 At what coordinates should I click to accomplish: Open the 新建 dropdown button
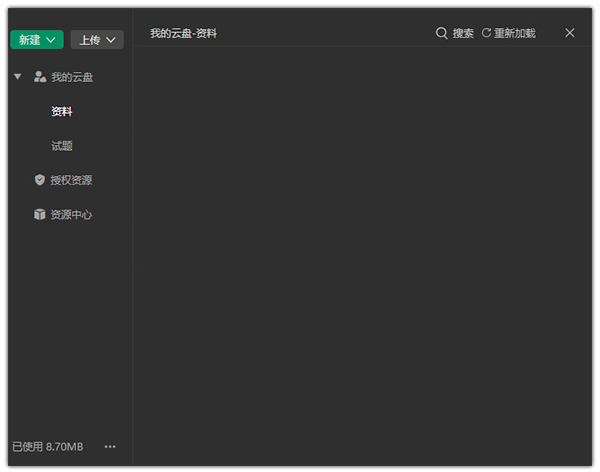pyautogui.click(x=37, y=39)
